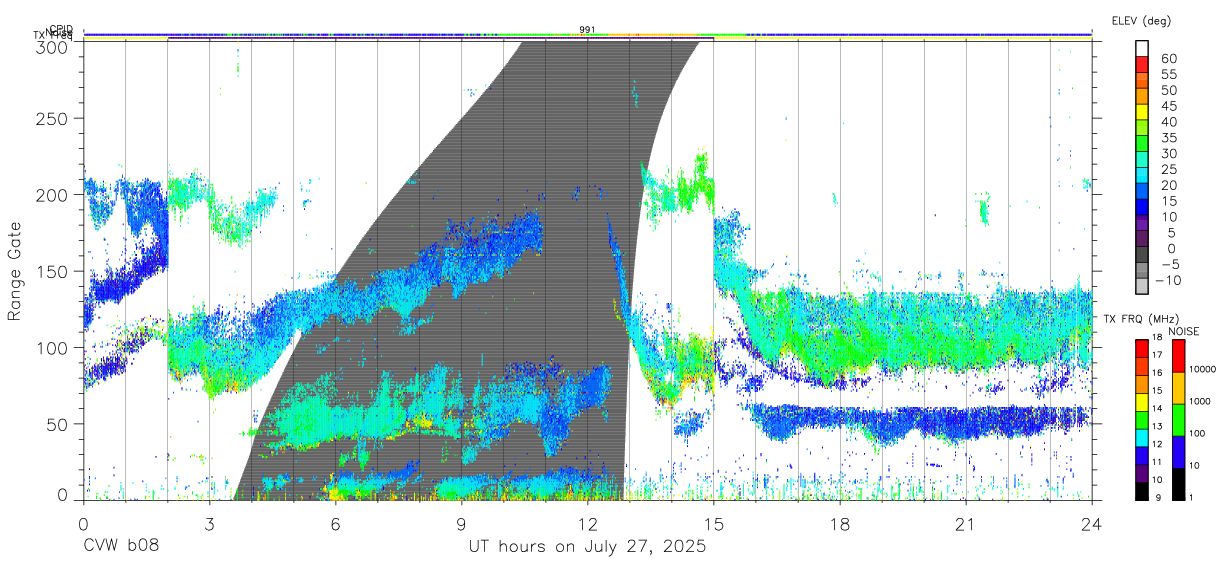Select the blue 10–100 noise swatch
Screen dimensions: 1228x567
pos(1179,451)
